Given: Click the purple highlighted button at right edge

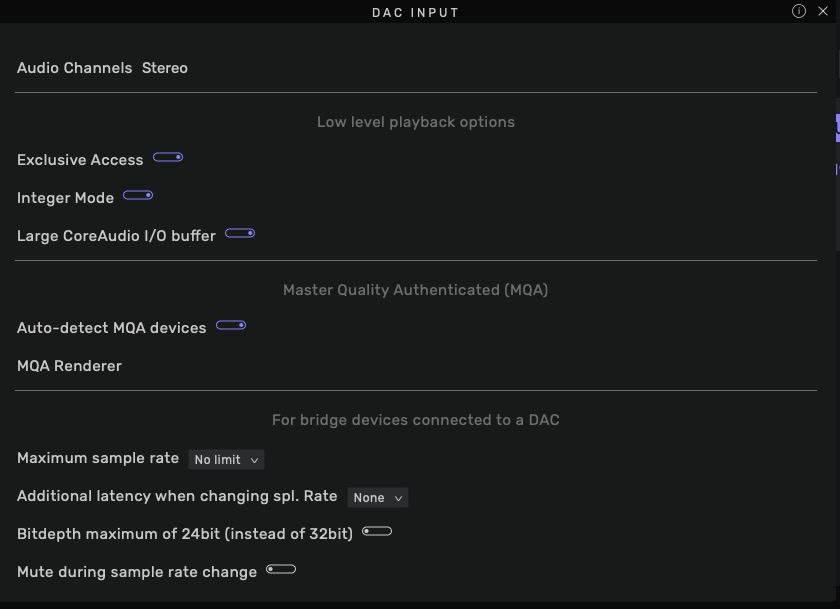Looking at the screenshot, I should point(837,128).
